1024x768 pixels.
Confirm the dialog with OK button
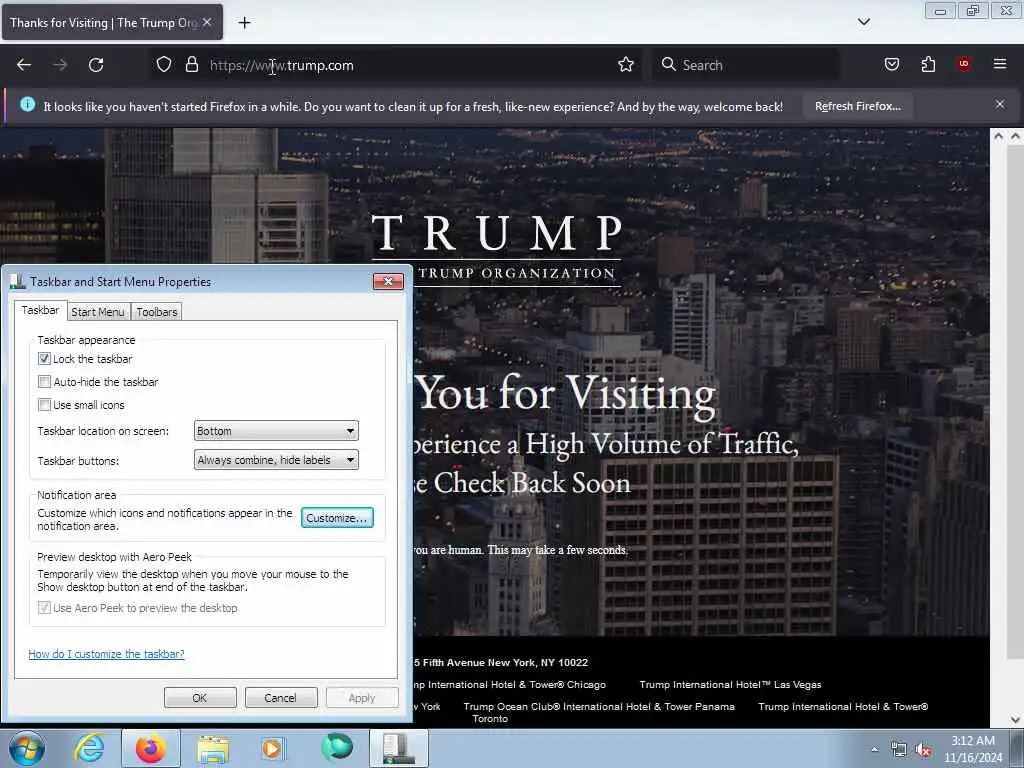point(200,697)
